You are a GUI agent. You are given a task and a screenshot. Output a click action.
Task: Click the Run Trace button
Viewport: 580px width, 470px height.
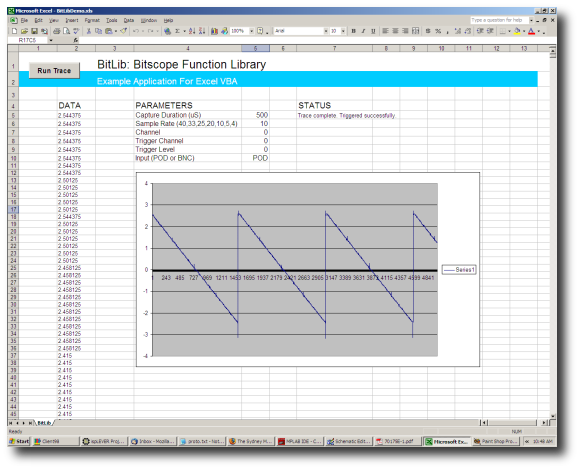tap(54, 71)
